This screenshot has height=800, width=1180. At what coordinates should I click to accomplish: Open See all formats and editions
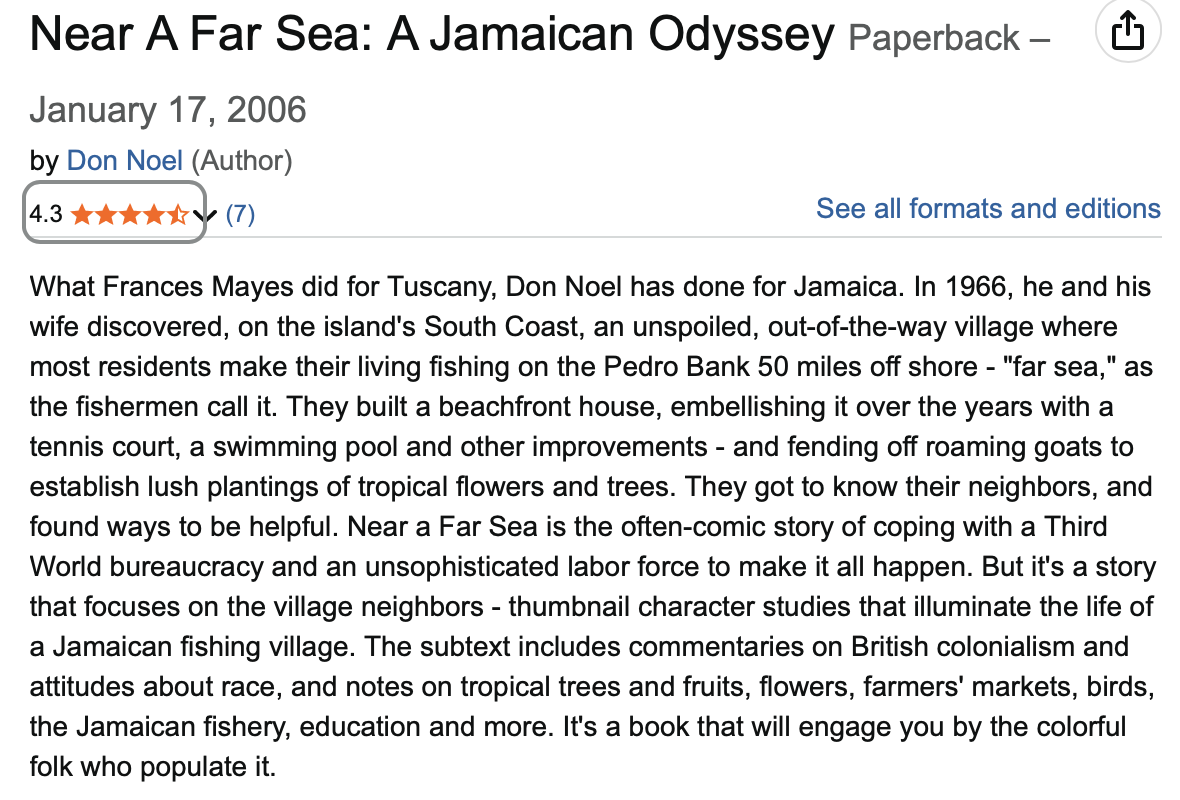tap(988, 209)
